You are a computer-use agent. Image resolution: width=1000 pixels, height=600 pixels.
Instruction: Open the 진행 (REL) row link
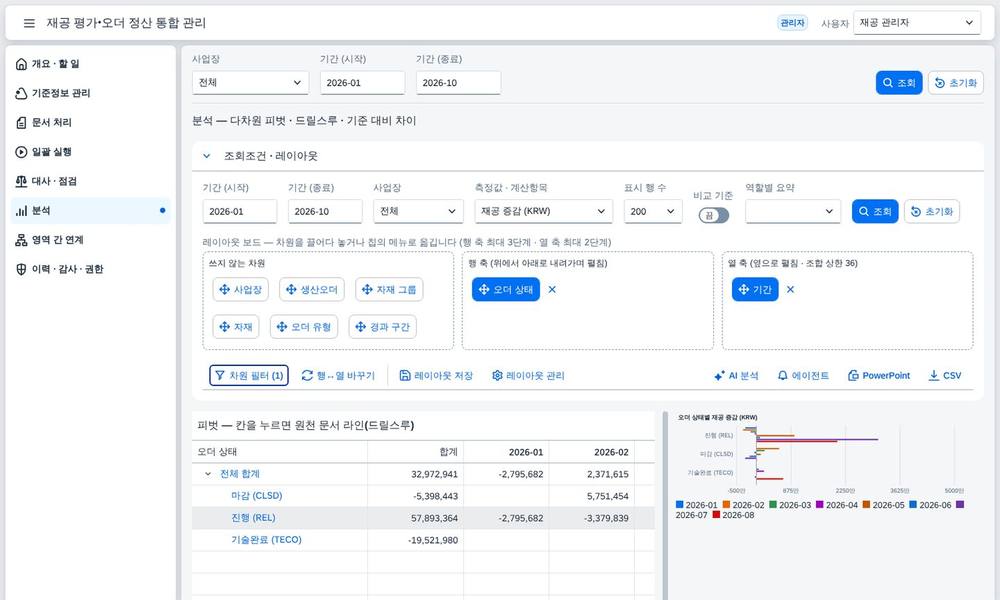pyautogui.click(x=253, y=518)
